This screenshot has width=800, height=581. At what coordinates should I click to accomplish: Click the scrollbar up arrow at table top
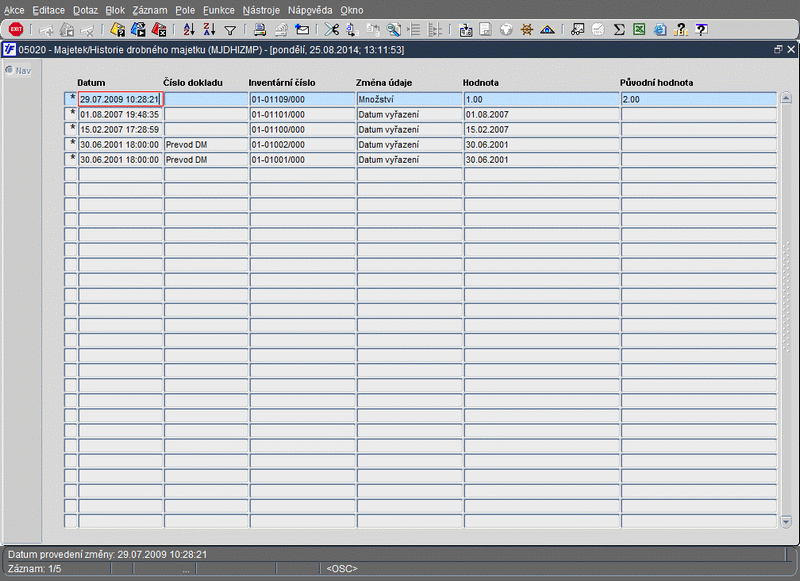[786, 98]
